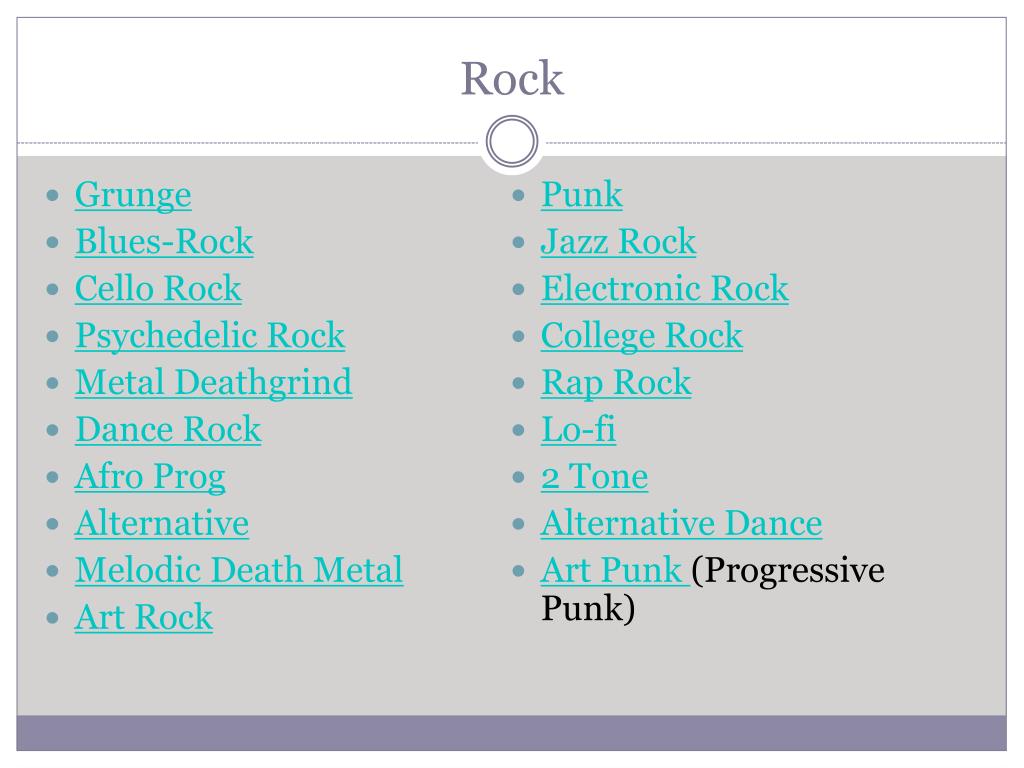Follow the Melodic Death Metal link

[x=239, y=571]
